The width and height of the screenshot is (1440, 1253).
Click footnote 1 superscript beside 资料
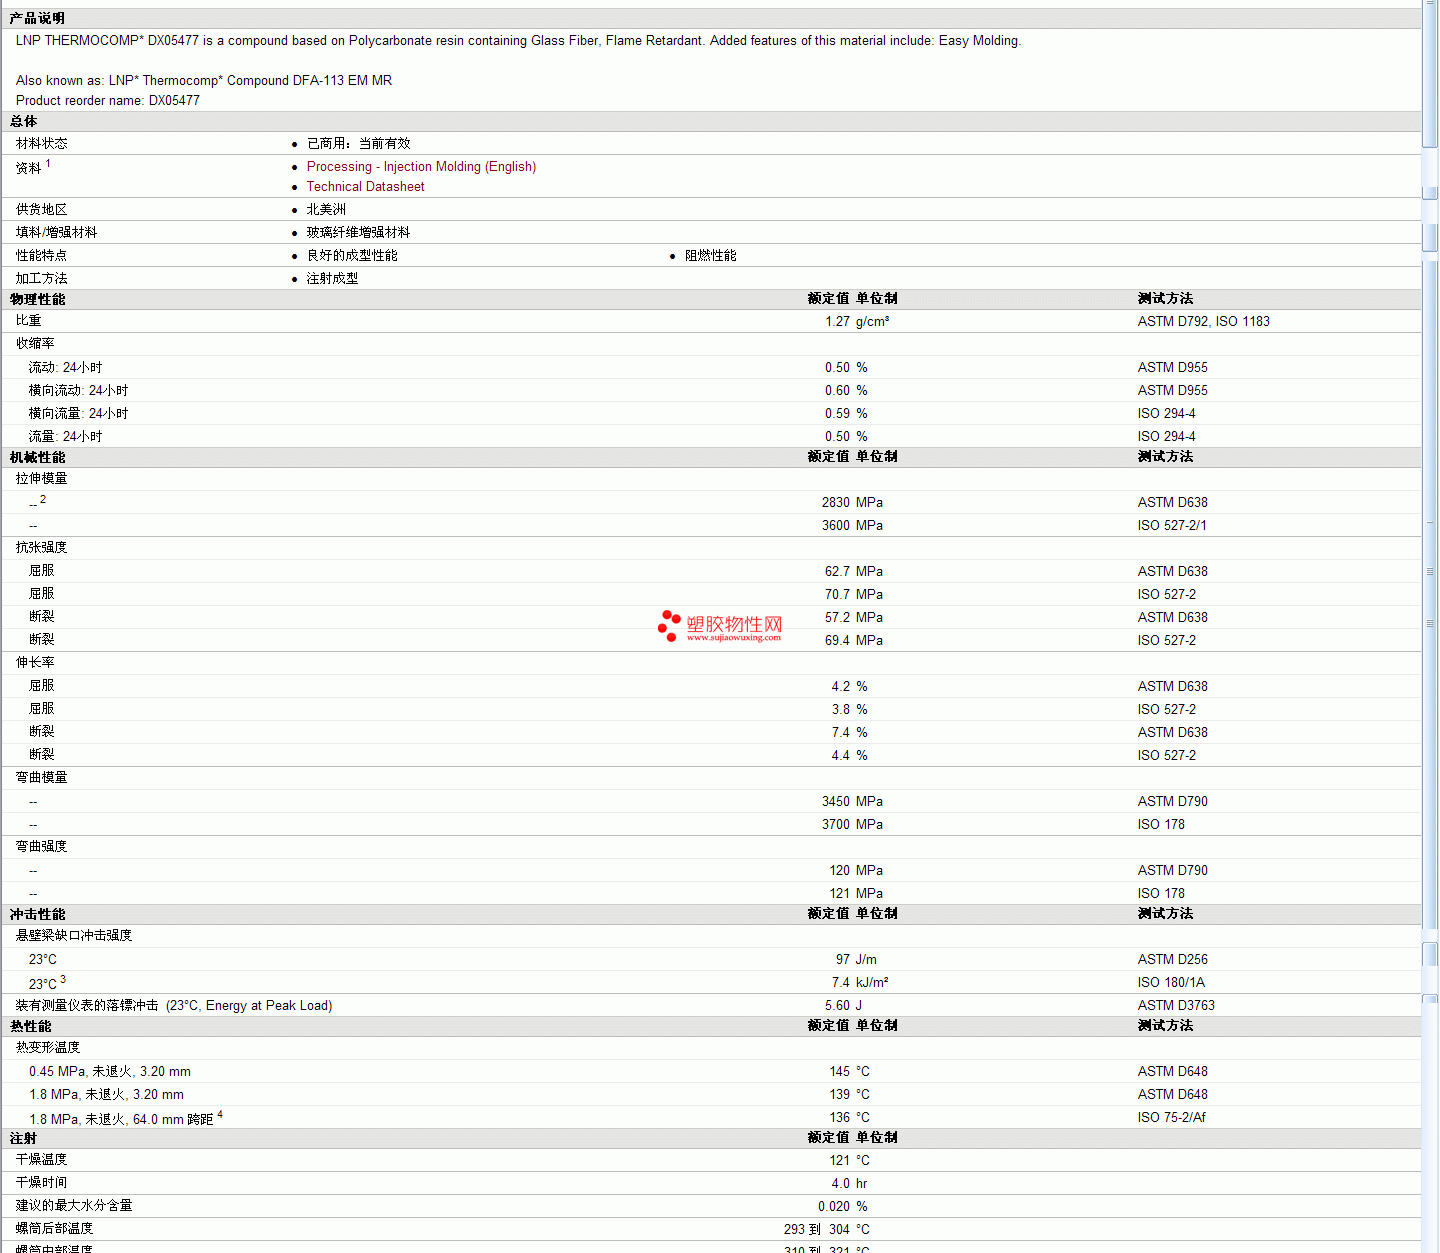tap(48, 163)
